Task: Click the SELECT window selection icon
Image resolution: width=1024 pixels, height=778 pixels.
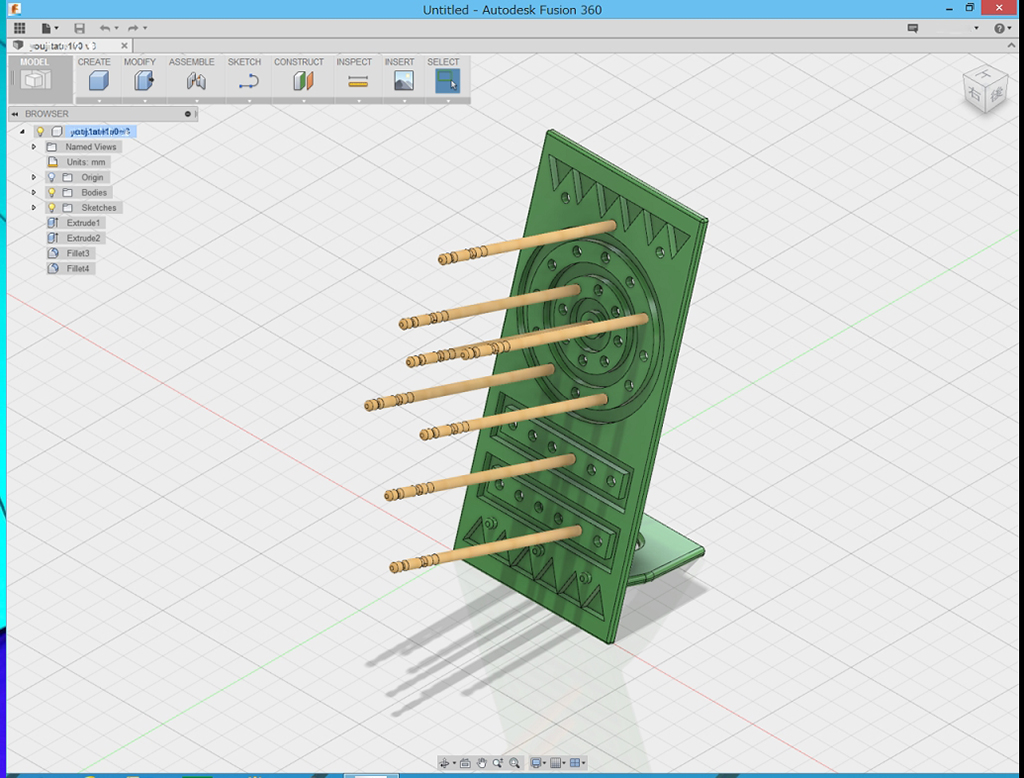Action: (447, 81)
